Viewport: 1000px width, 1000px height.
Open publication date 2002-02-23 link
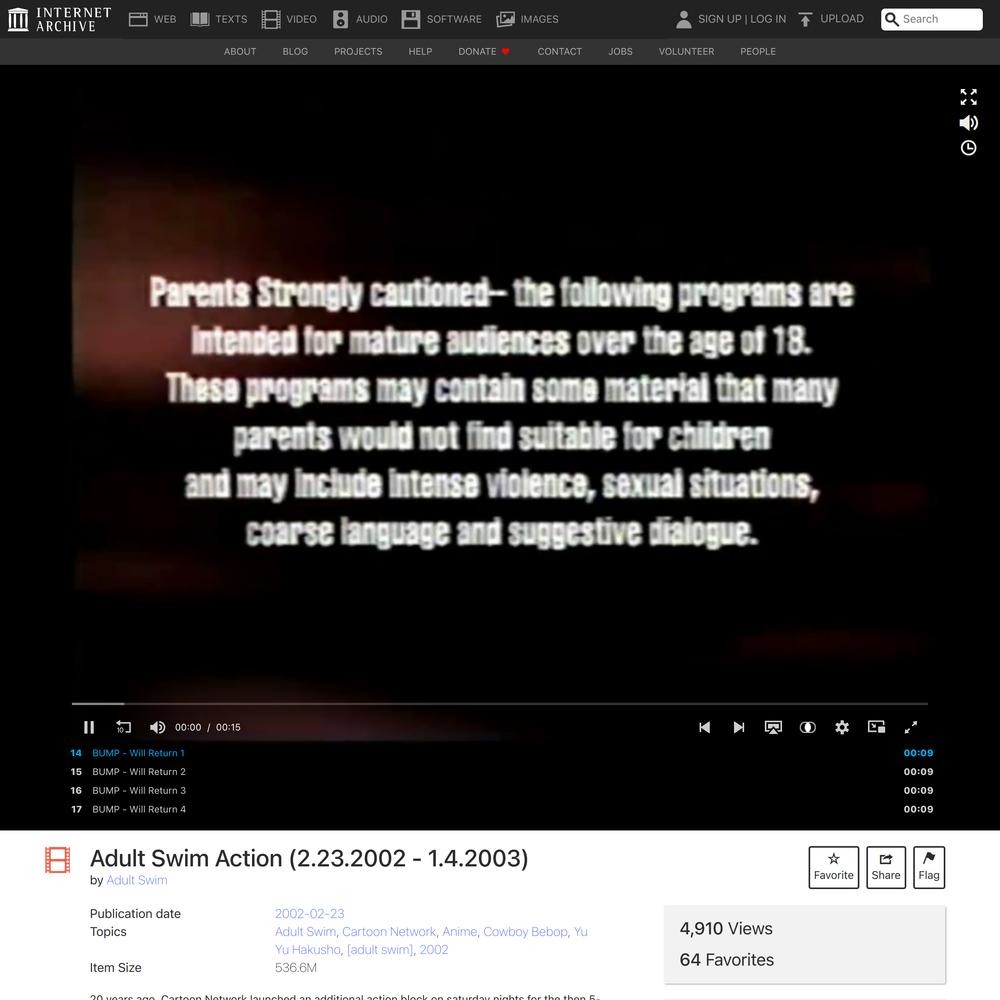(309, 913)
